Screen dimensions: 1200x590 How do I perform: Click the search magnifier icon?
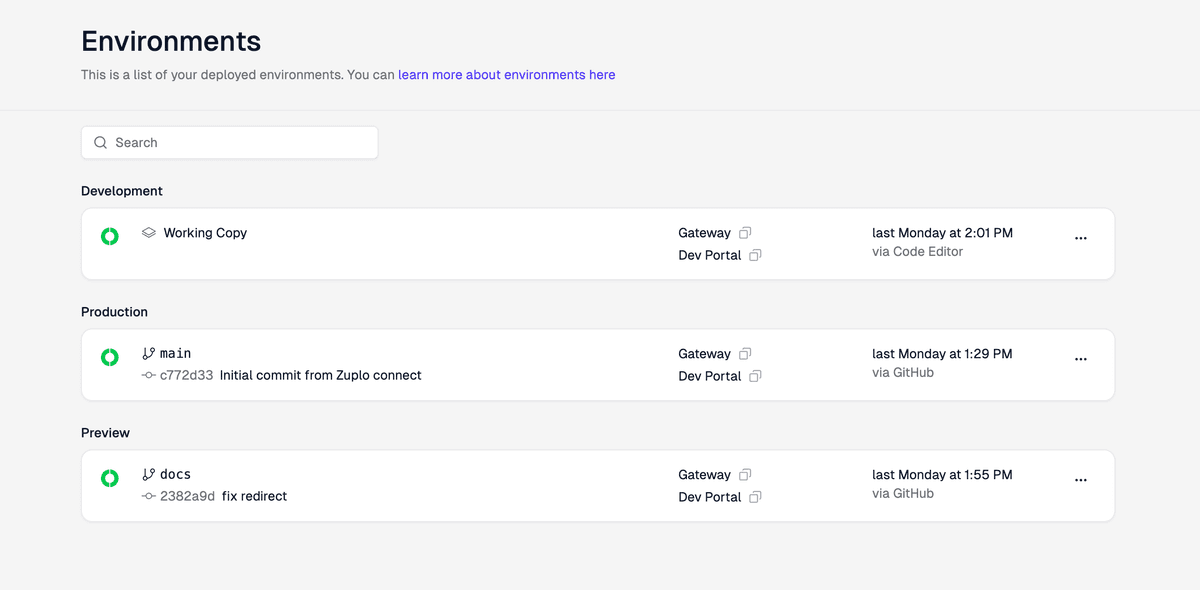pos(100,142)
